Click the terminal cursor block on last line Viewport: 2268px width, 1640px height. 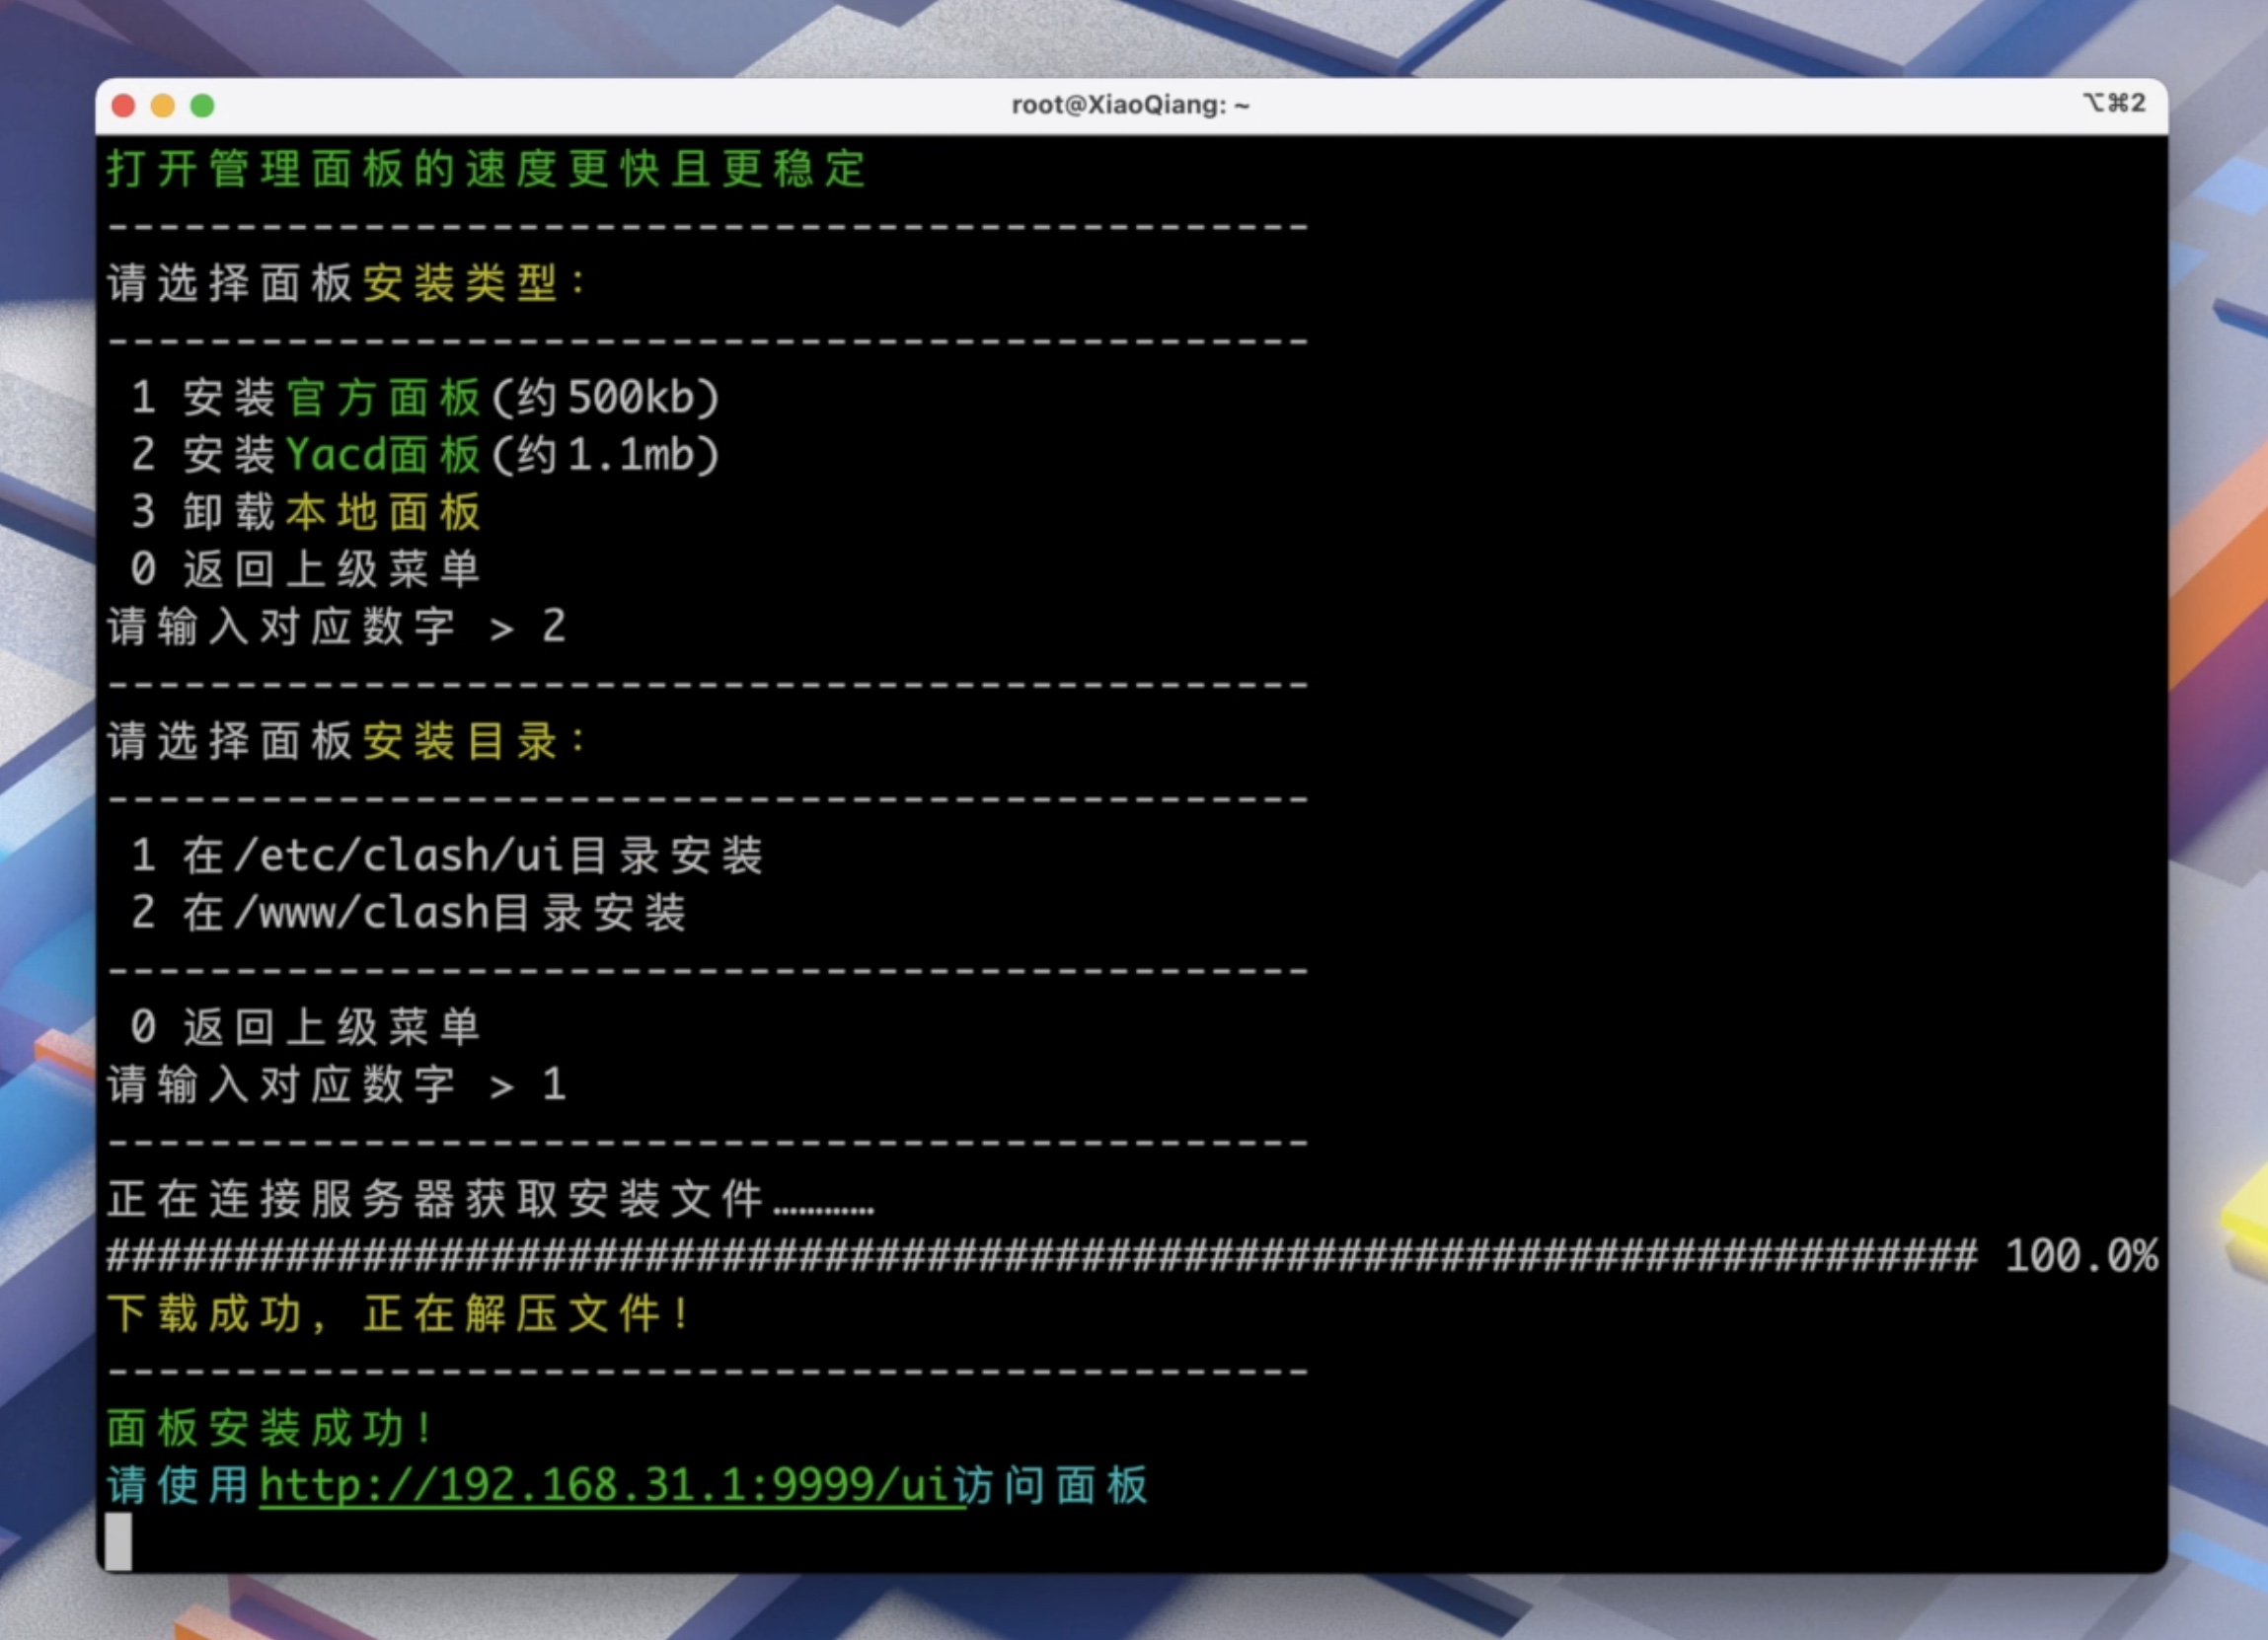pyautogui.click(x=118, y=1541)
